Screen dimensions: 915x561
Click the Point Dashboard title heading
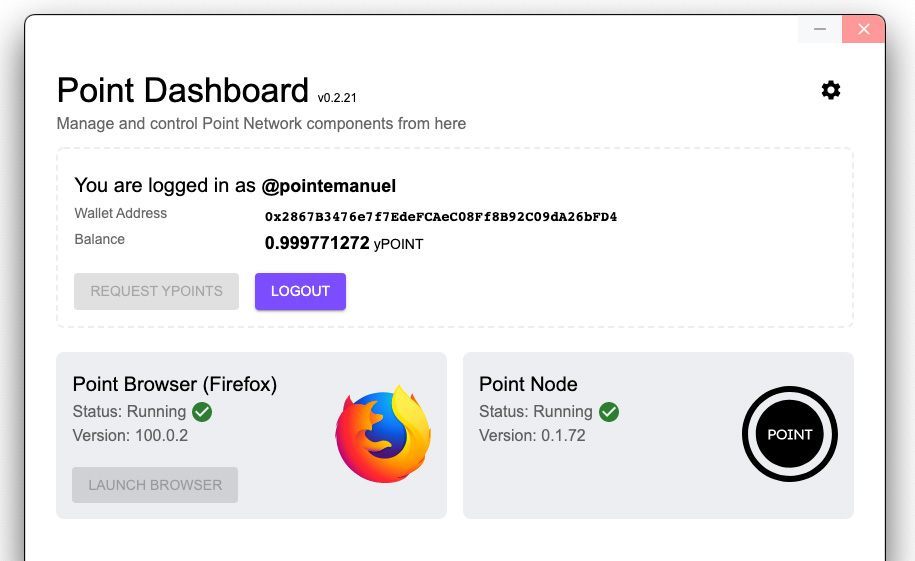(x=183, y=90)
